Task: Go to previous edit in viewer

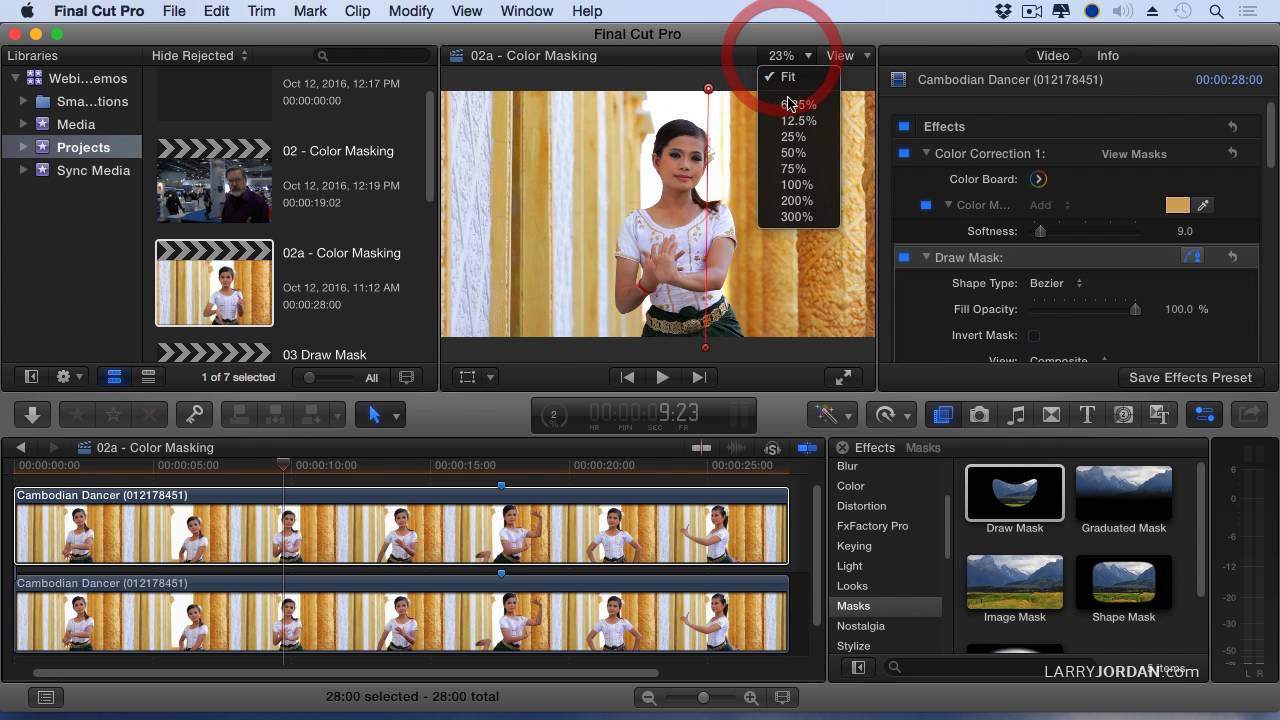Action: (627, 377)
